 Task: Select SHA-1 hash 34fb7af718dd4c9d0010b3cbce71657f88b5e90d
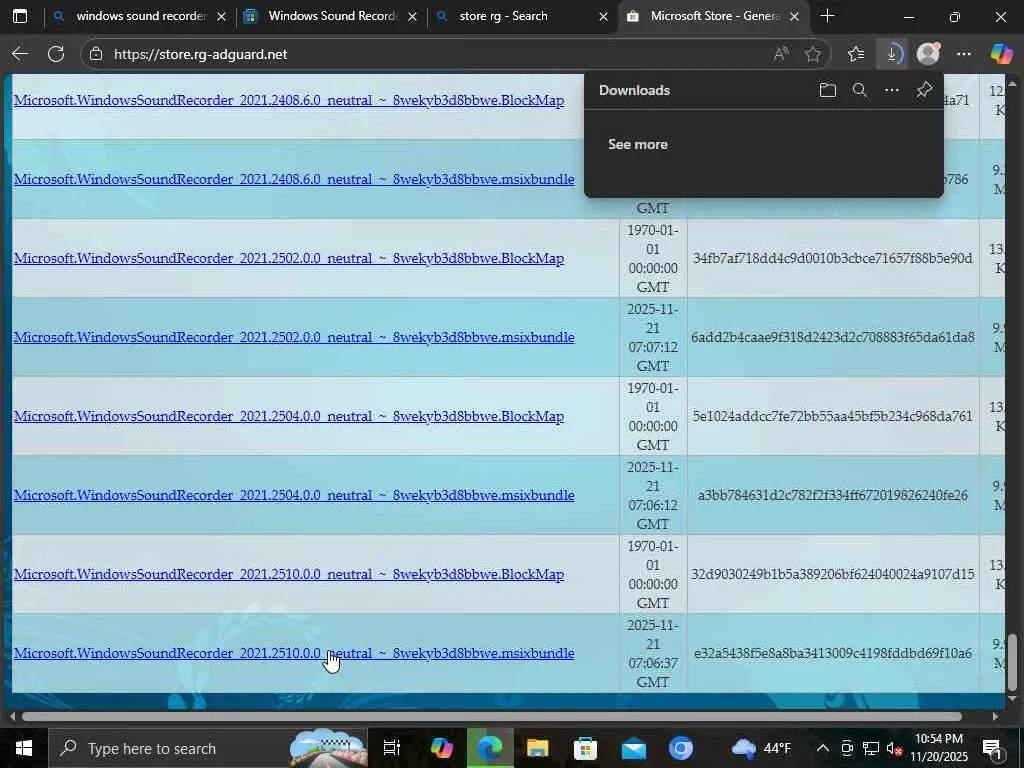[x=833, y=259]
